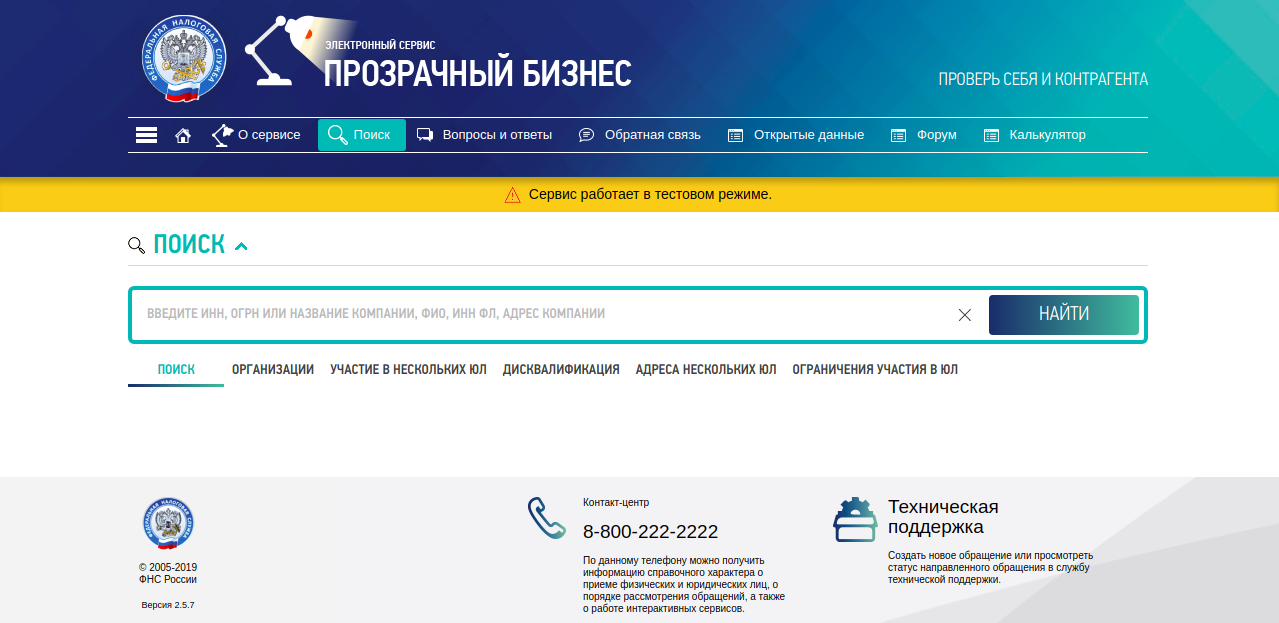Collapse the ПОИСК section via its chevron
This screenshot has width=1279, height=623.
(240, 243)
